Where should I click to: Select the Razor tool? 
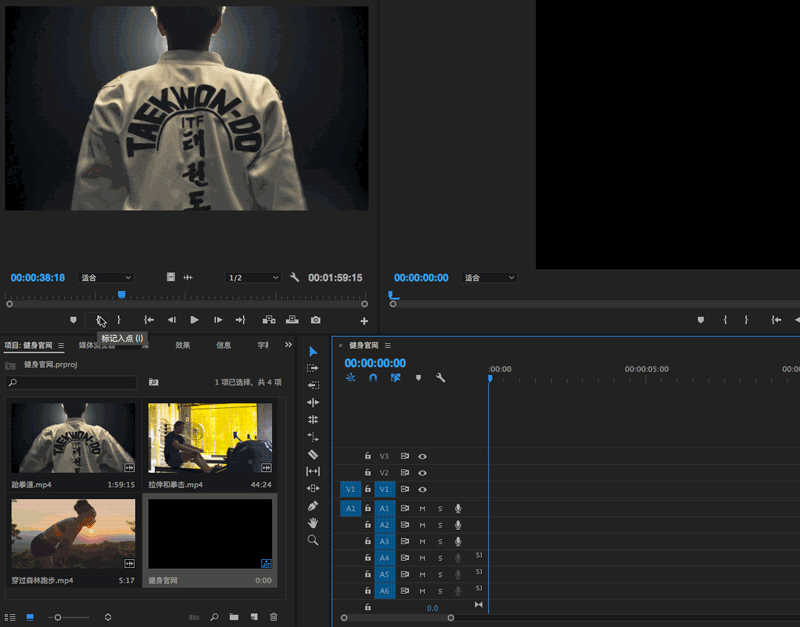pos(313,454)
